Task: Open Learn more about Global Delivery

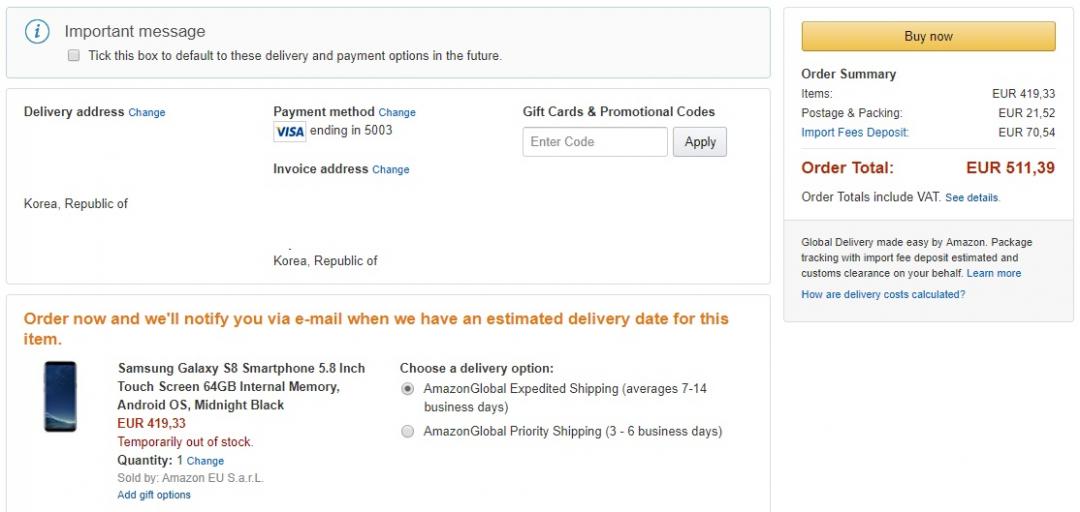Action: coord(994,273)
